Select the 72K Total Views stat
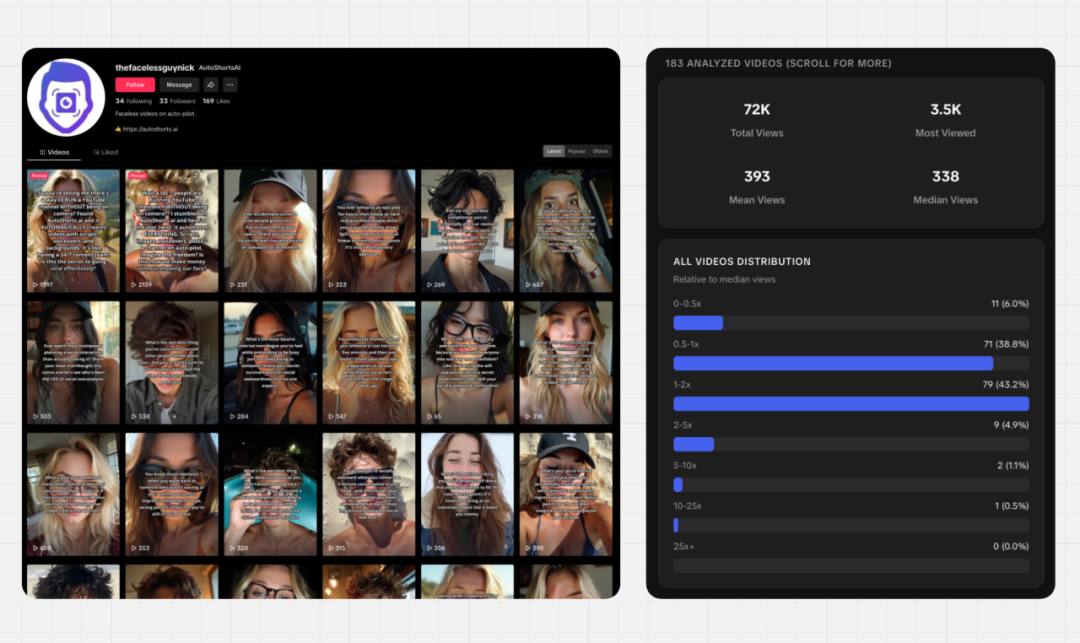Image resolution: width=1080 pixels, height=643 pixels. click(x=757, y=119)
